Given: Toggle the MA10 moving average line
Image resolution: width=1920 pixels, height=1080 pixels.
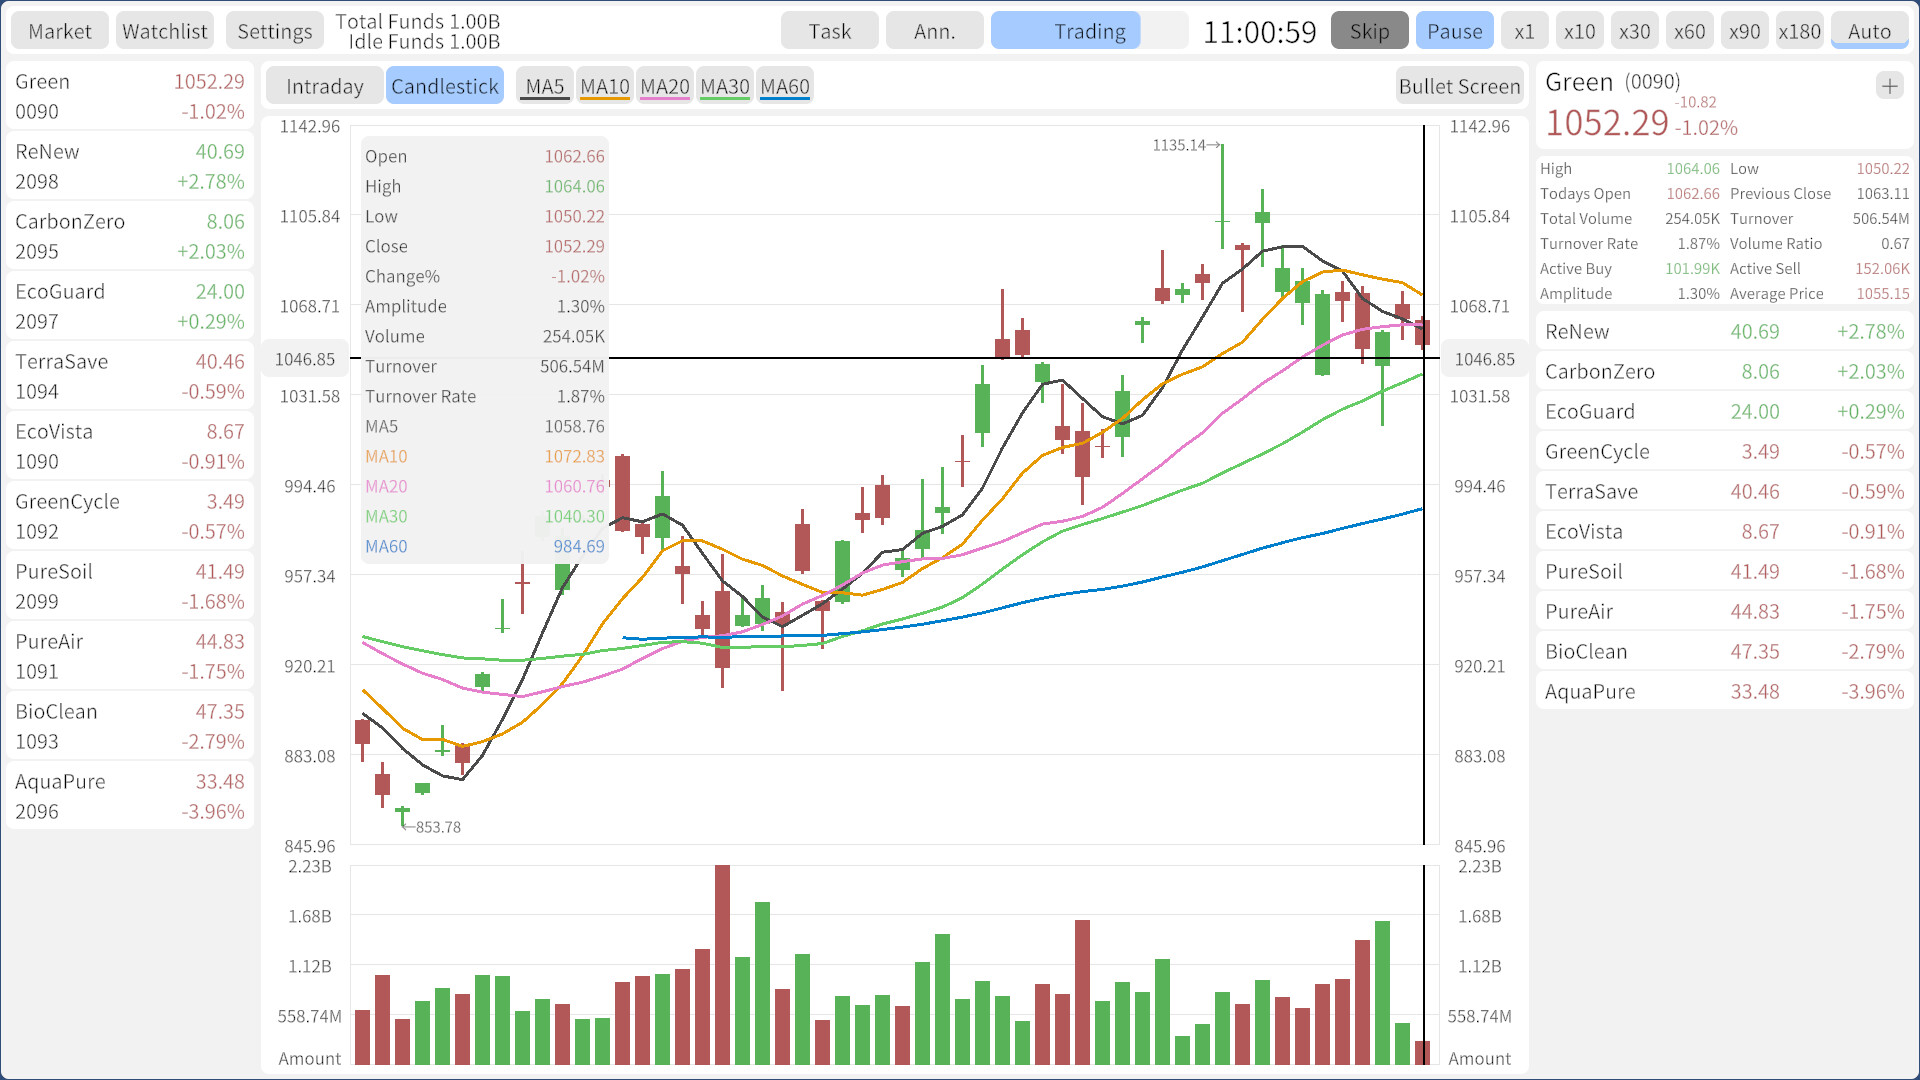Looking at the screenshot, I should tap(604, 85).
